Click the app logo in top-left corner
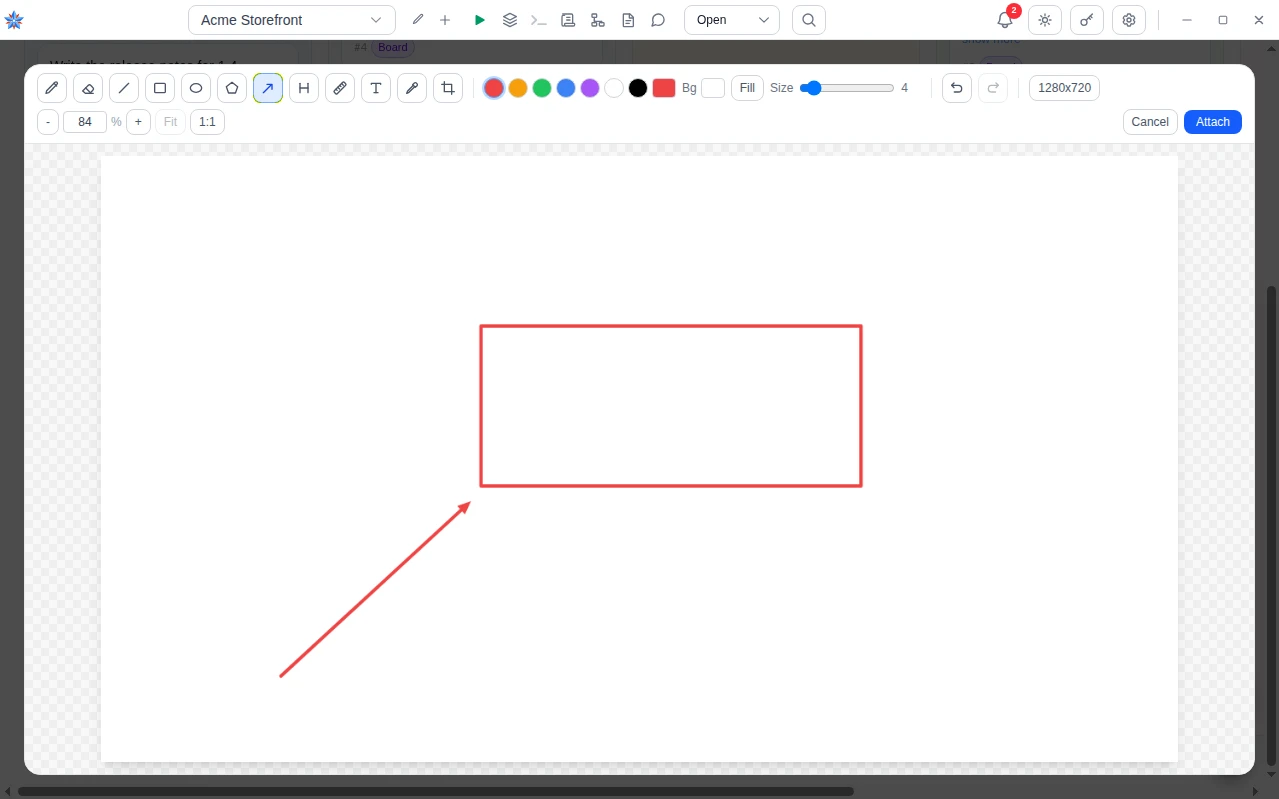This screenshot has width=1279, height=799. [x=14, y=20]
